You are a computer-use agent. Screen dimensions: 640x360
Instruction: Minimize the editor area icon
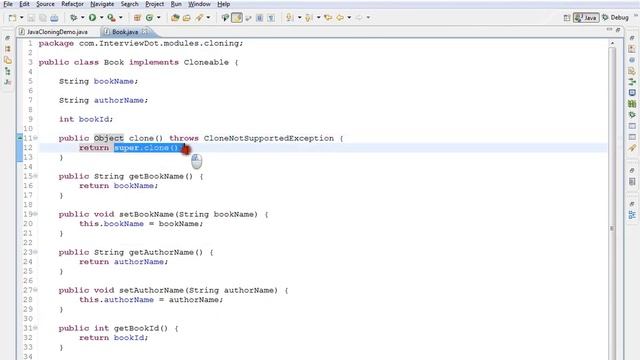609,29
